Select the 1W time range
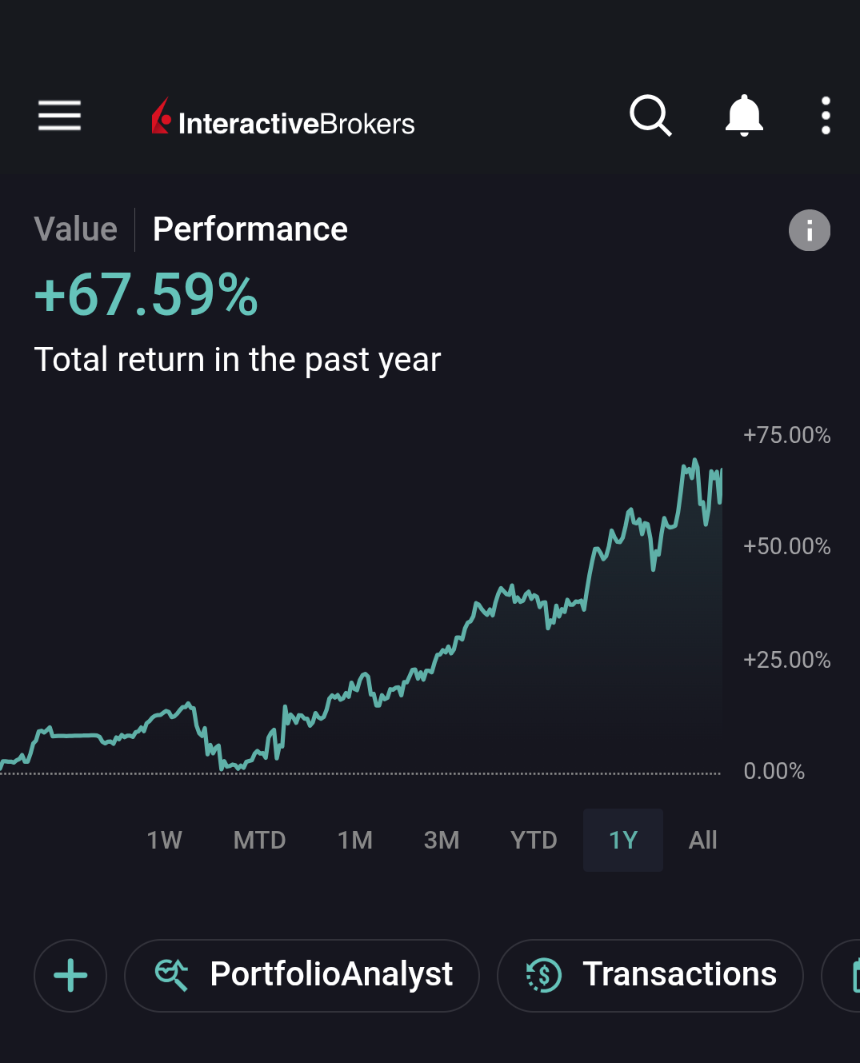This screenshot has height=1063, width=860. (164, 840)
